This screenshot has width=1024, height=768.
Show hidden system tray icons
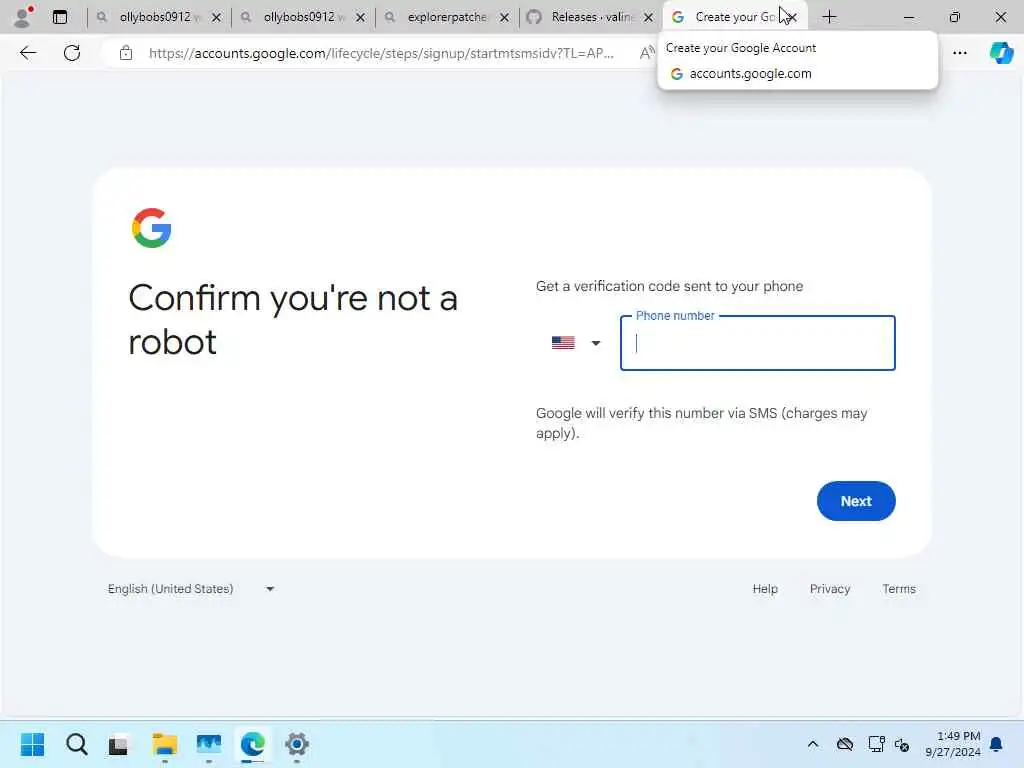tap(813, 744)
